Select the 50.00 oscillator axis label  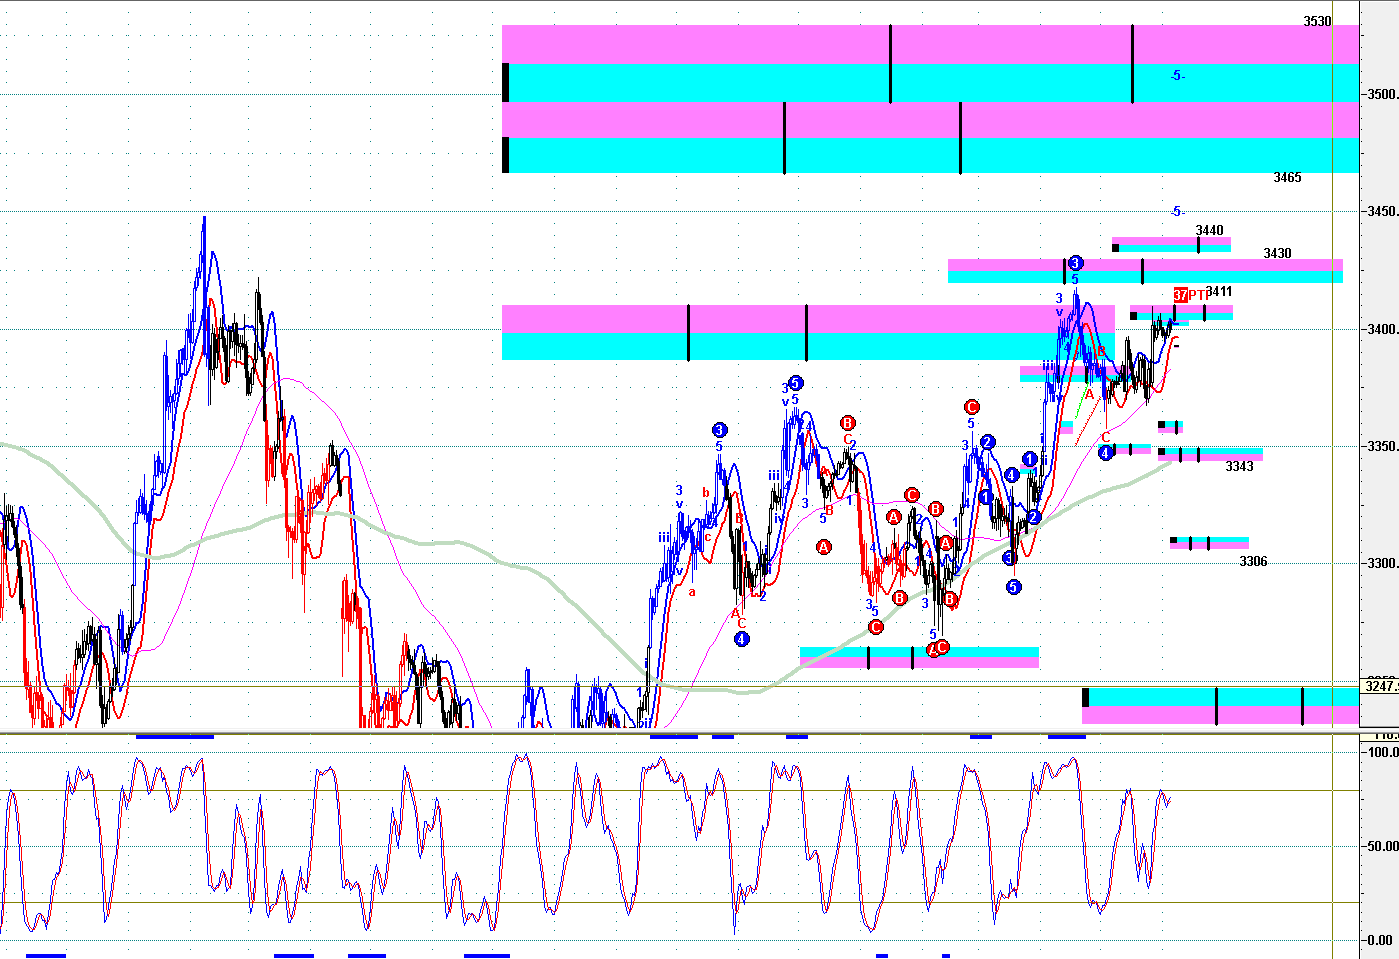1382,846
